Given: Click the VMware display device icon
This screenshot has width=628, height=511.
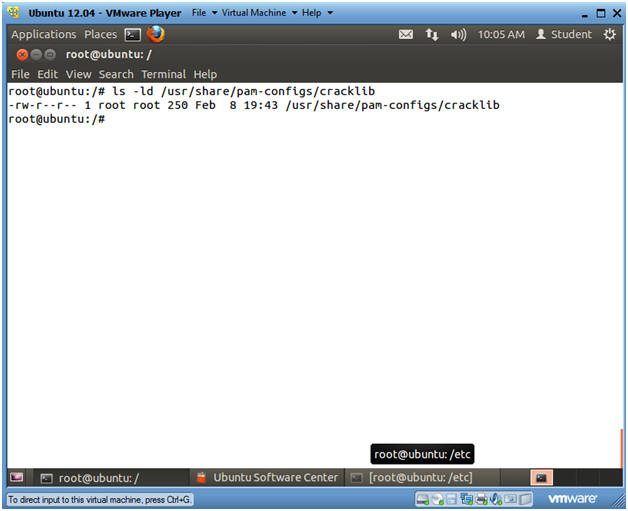Looking at the screenshot, I should (x=510, y=499).
